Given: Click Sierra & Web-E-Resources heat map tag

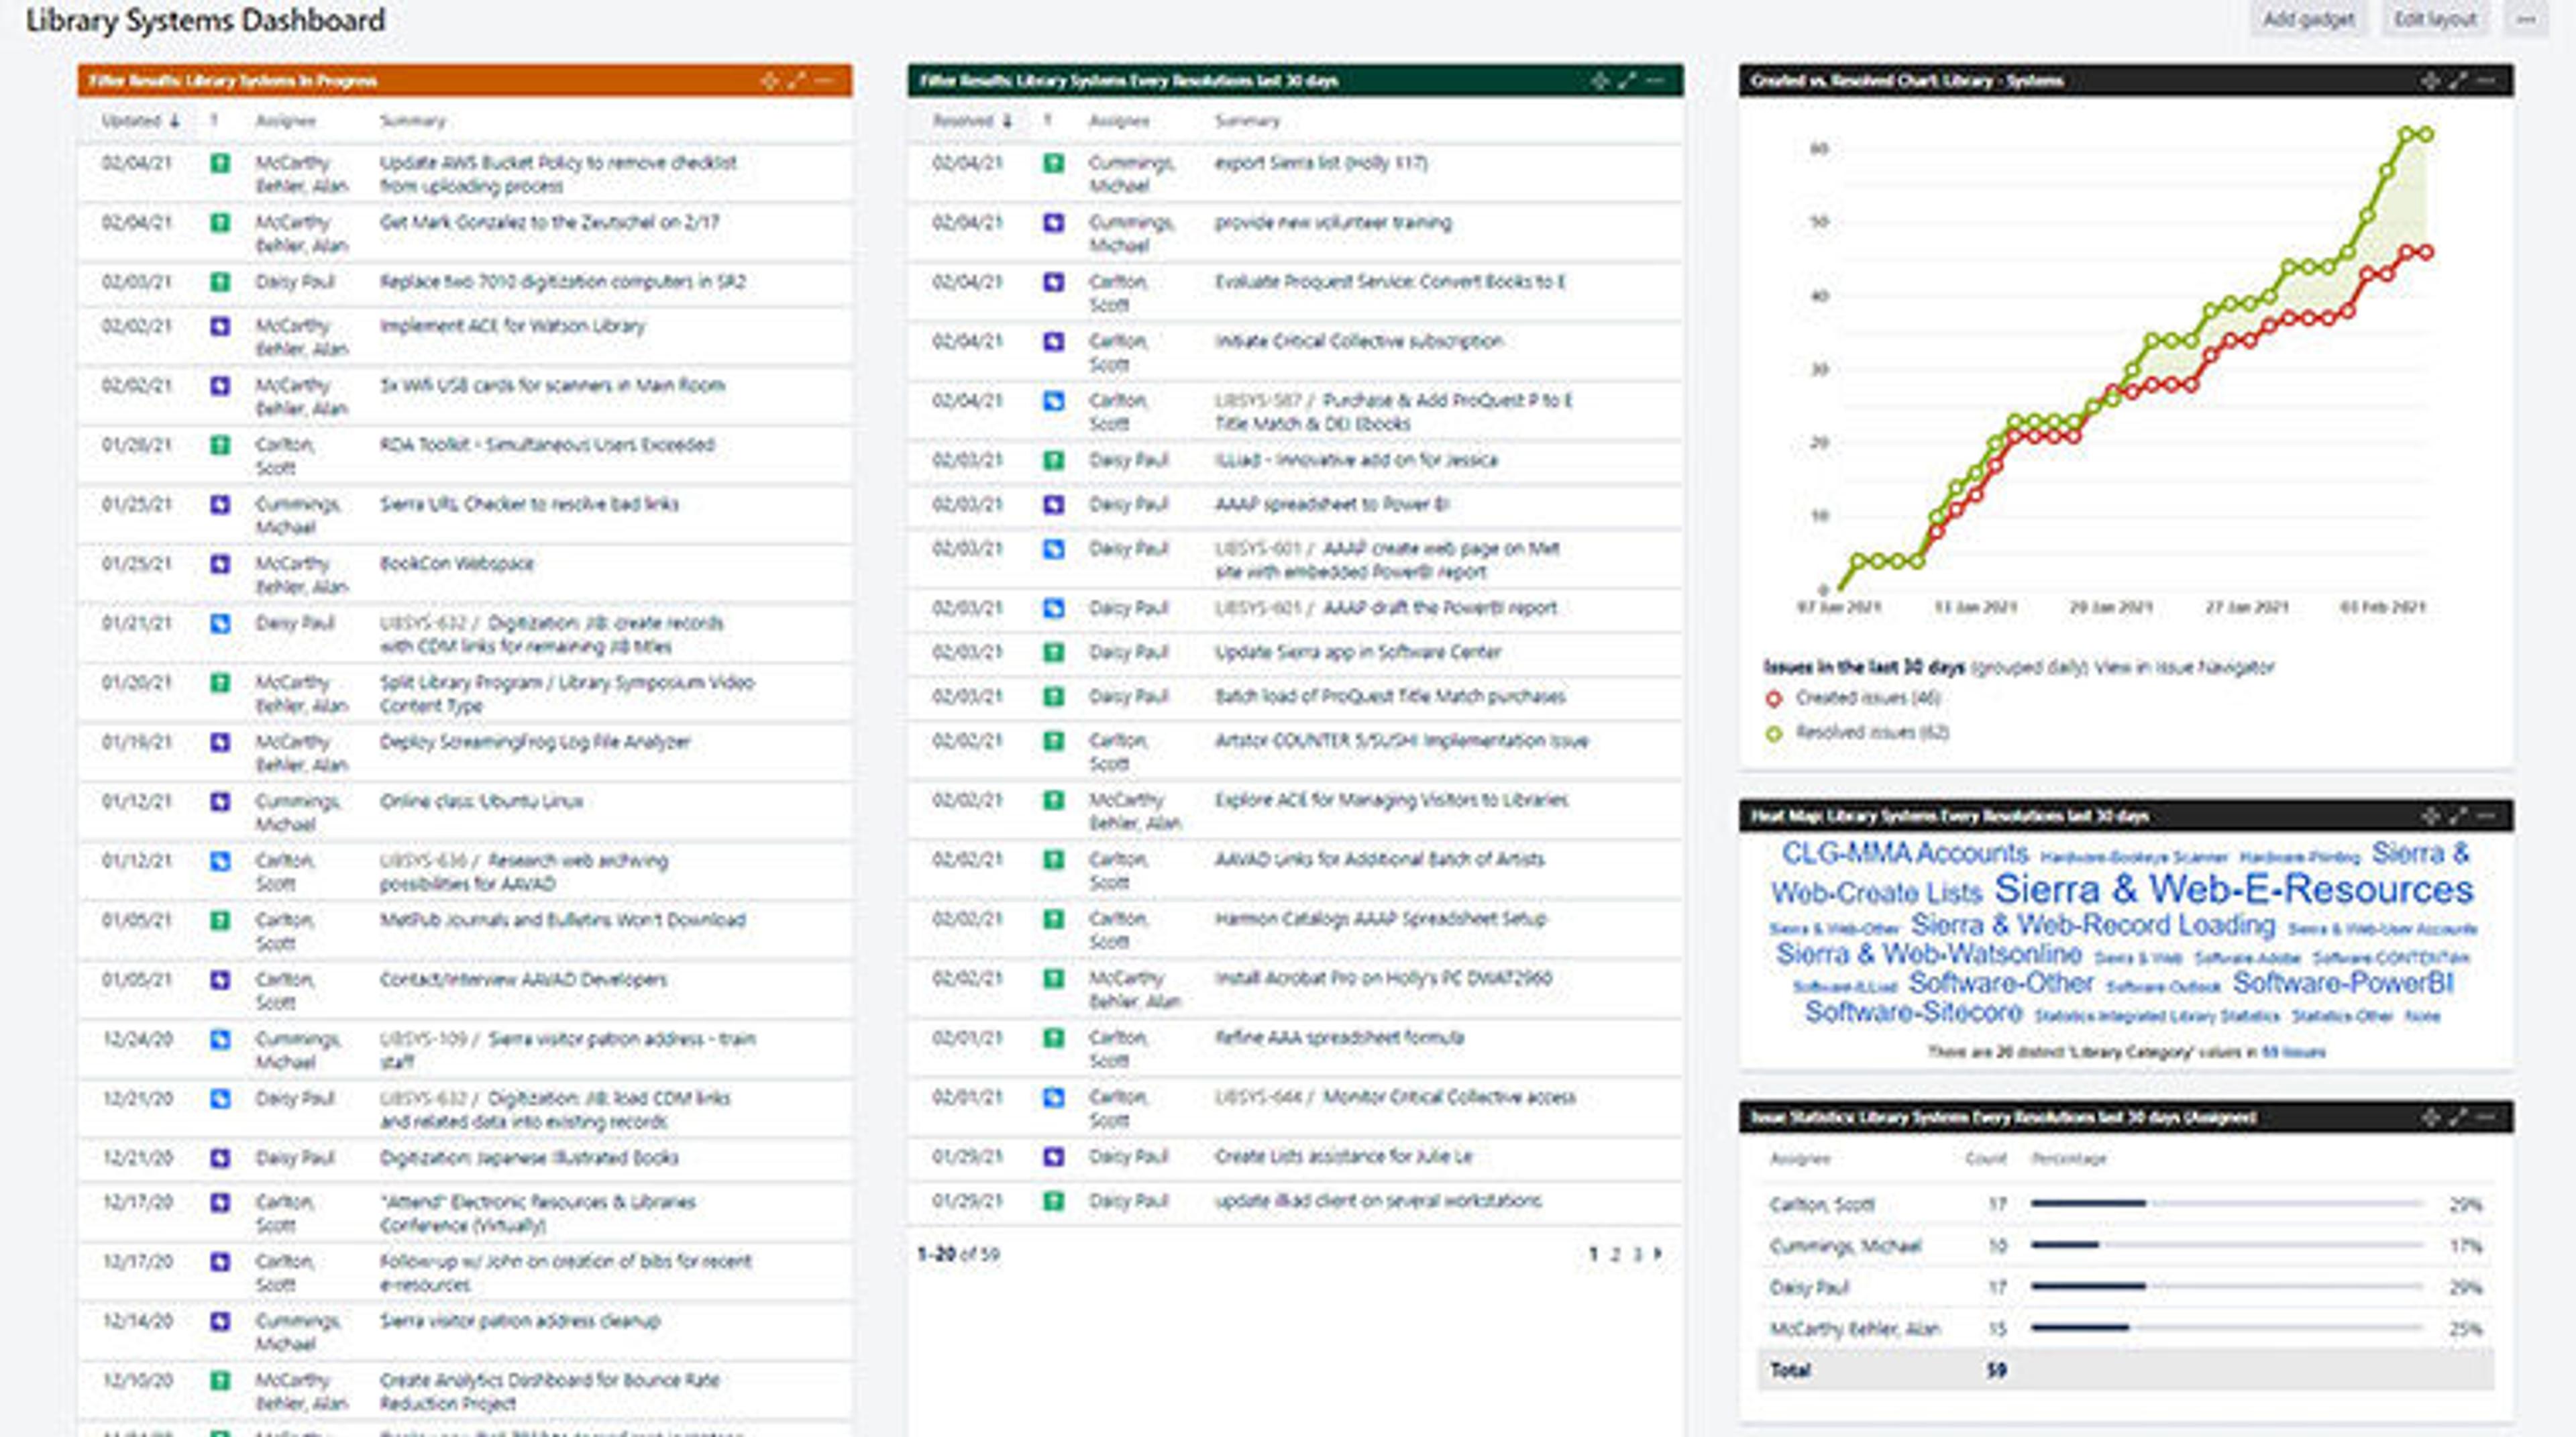Looking at the screenshot, I should coord(2233,889).
